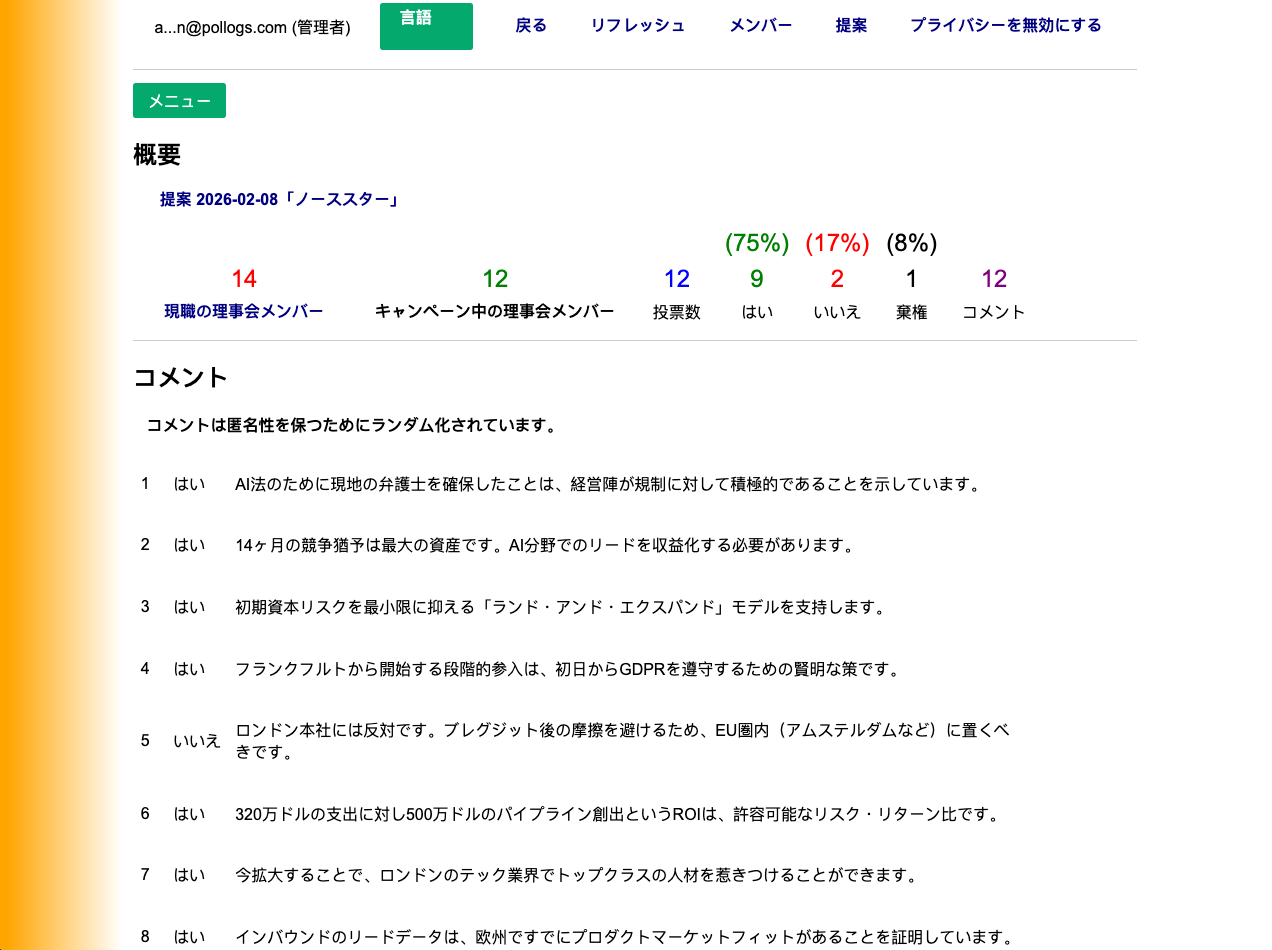
Task: Open the メンバー page
Action: [761, 26]
